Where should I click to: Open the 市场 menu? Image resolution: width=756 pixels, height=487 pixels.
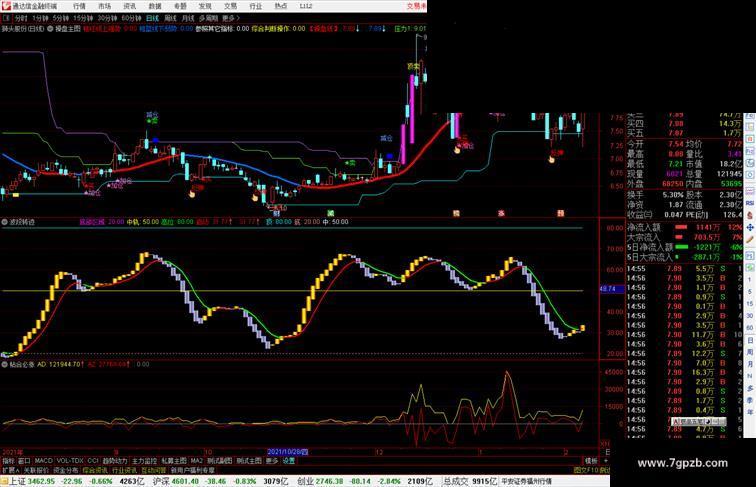tap(104, 6)
